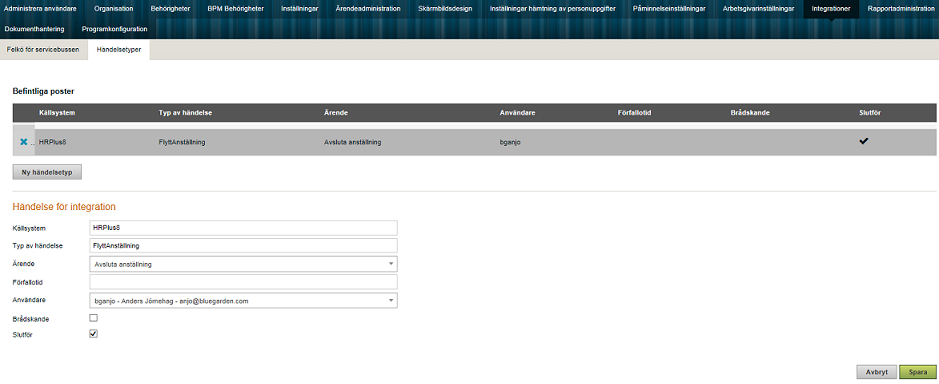Open Rapportadministration menu
The width and height of the screenshot is (939, 384).
[900, 9]
